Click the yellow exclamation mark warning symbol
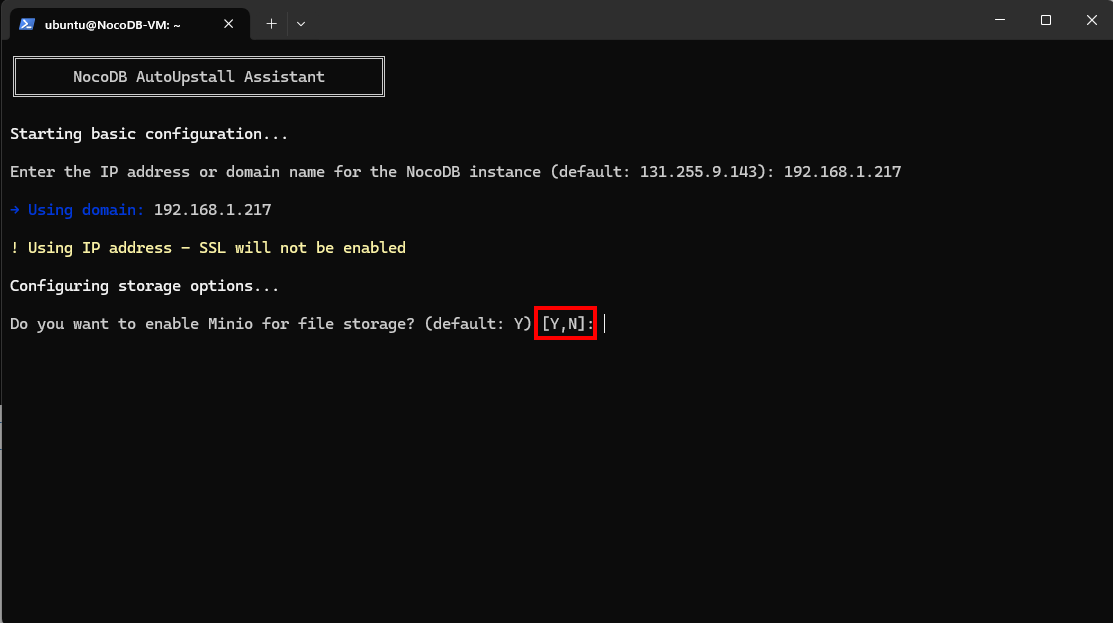The height and width of the screenshot is (623, 1113). click(x=14, y=248)
